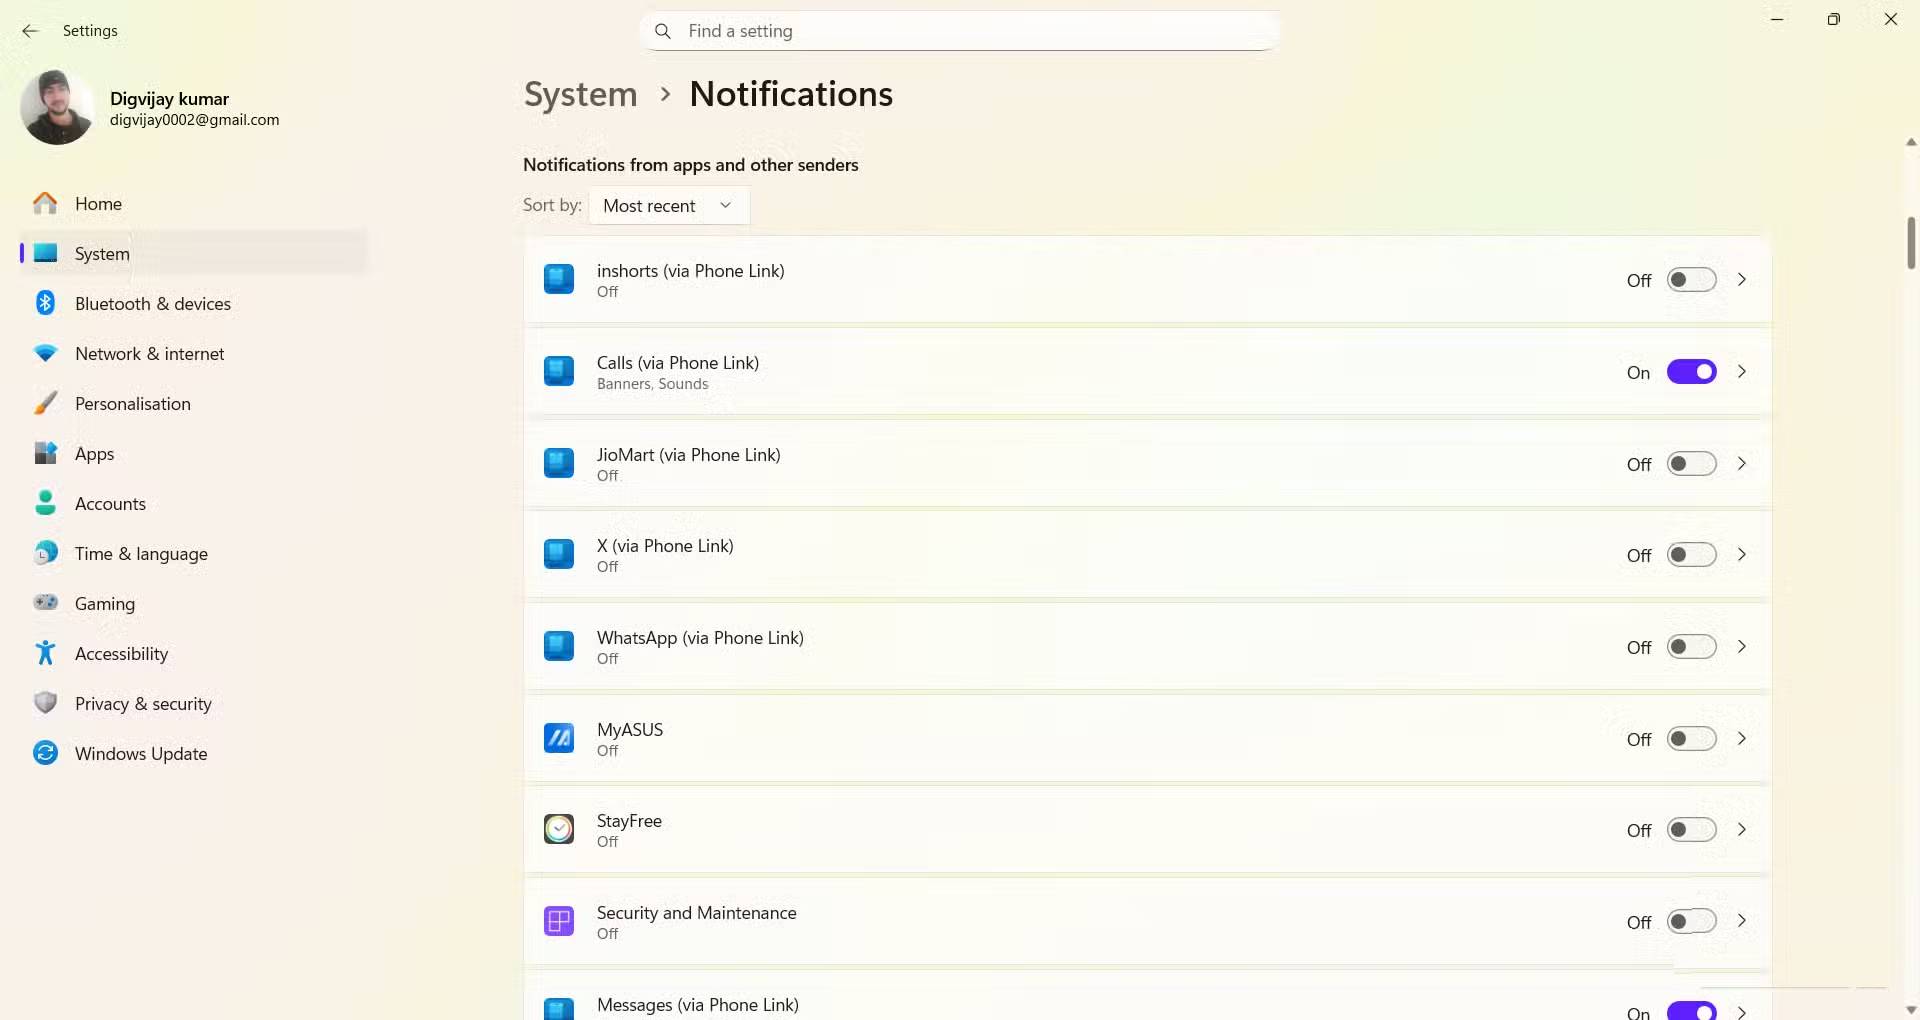Open Gaming settings section
This screenshot has height=1020, width=1920.
pyautogui.click(x=194, y=604)
